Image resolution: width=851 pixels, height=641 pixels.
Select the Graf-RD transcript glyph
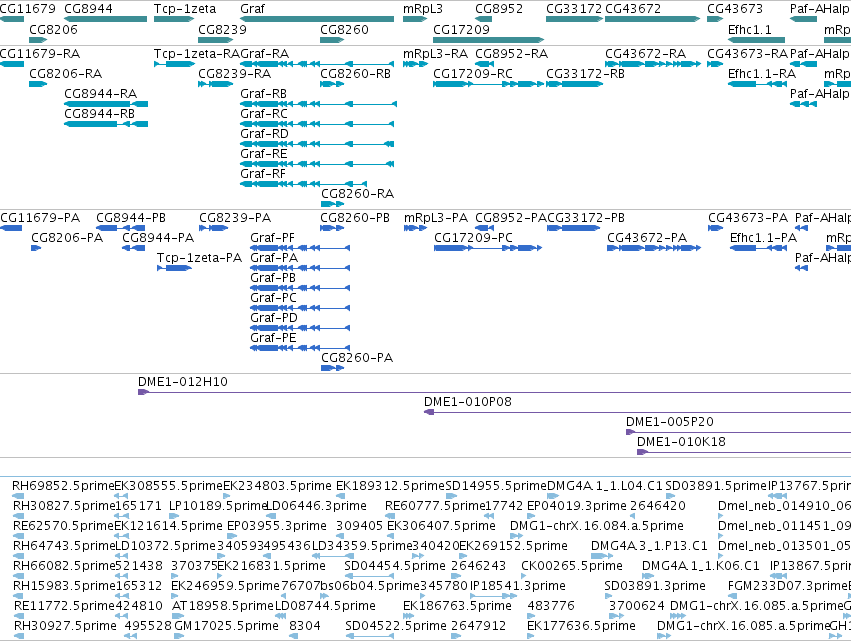317,144
